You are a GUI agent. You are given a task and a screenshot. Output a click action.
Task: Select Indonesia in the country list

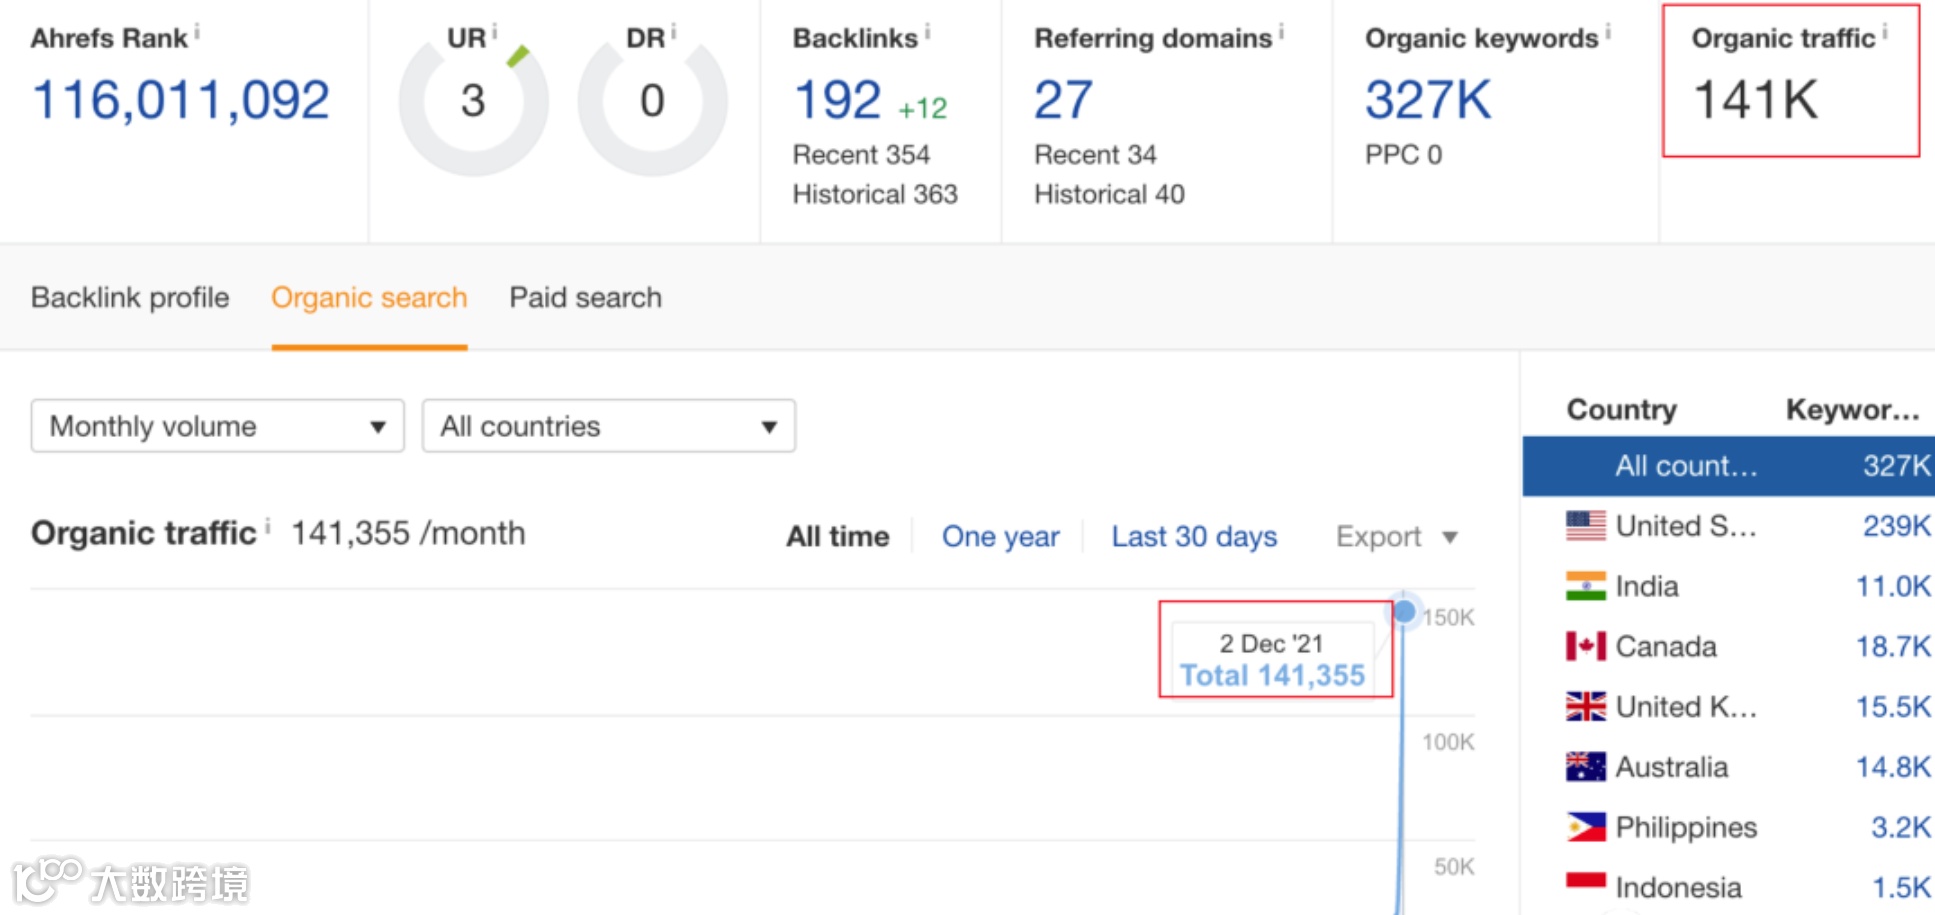click(1728, 886)
